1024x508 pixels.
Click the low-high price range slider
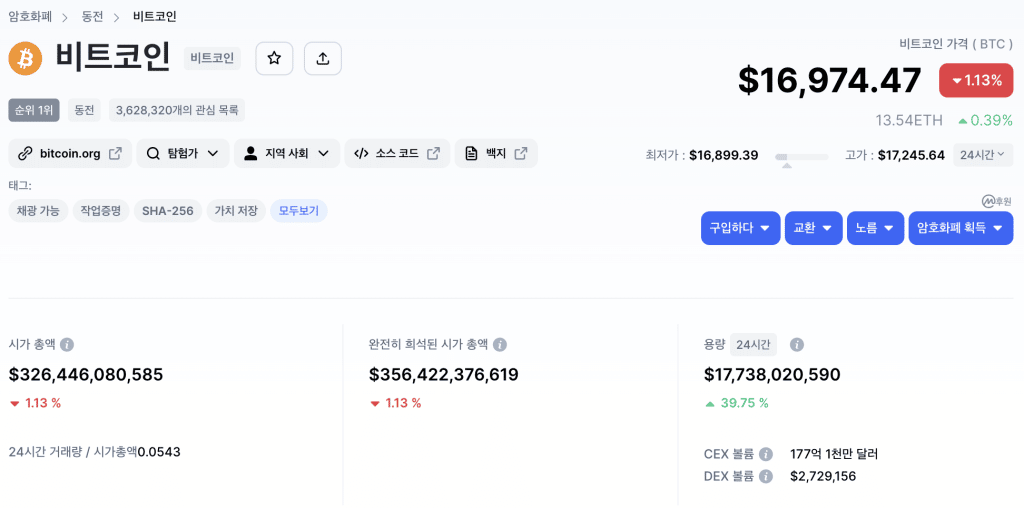[801, 157]
